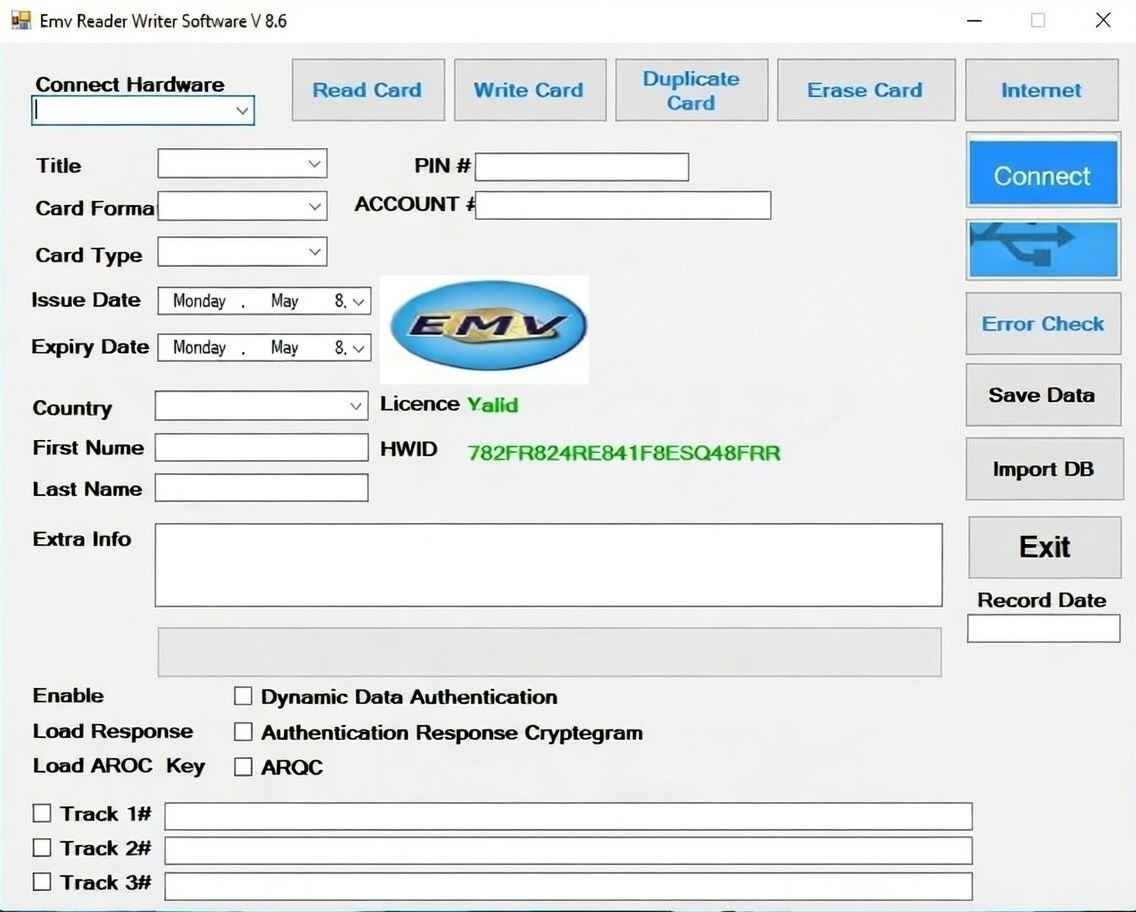
Task: Click the app icon in title bar
Action: [x=20, y=20]
